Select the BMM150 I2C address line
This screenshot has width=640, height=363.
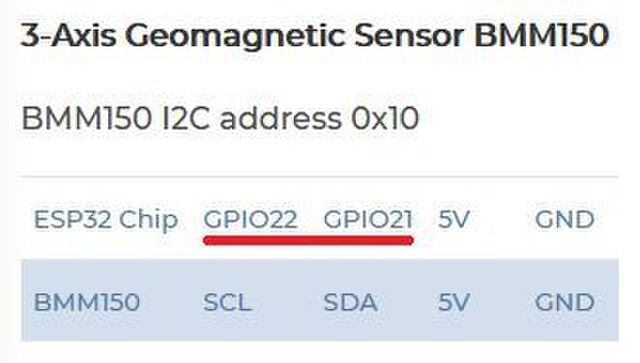coord(220,118)
